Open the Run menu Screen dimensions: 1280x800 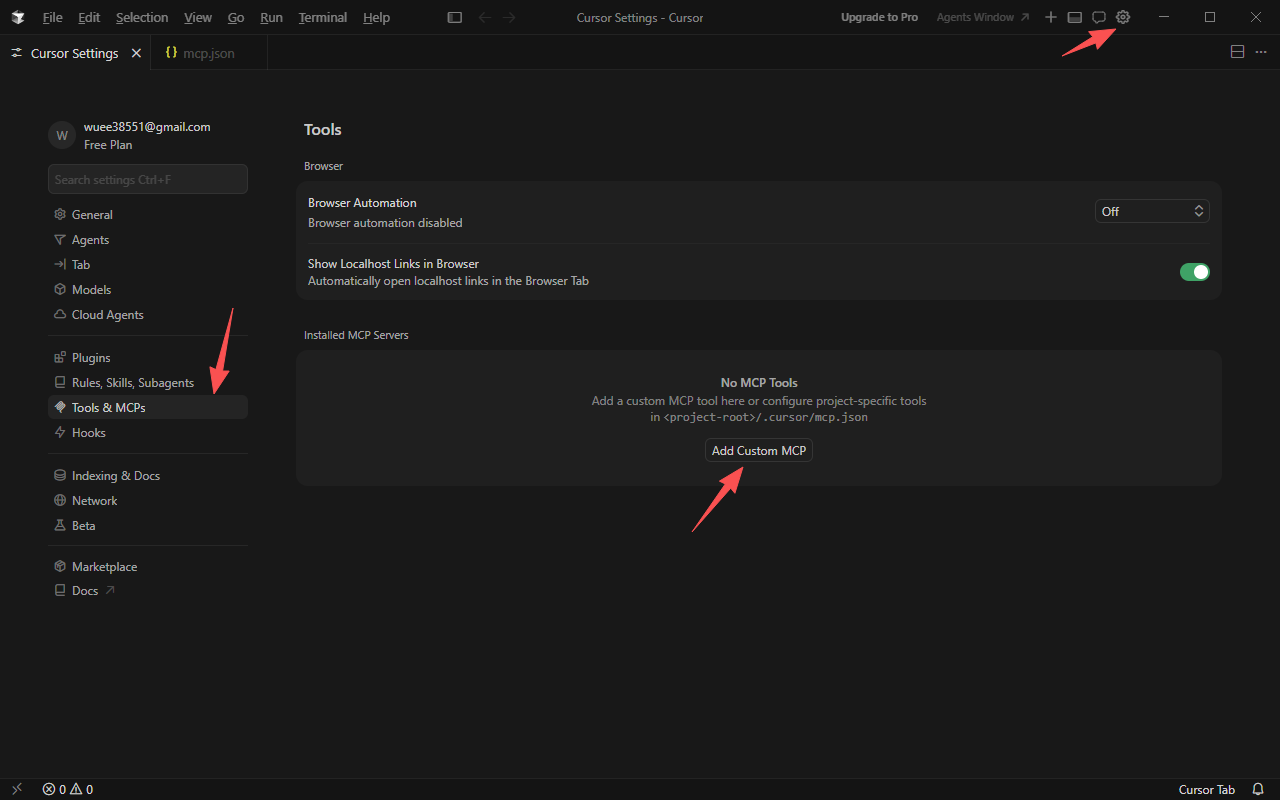(271, 17)
